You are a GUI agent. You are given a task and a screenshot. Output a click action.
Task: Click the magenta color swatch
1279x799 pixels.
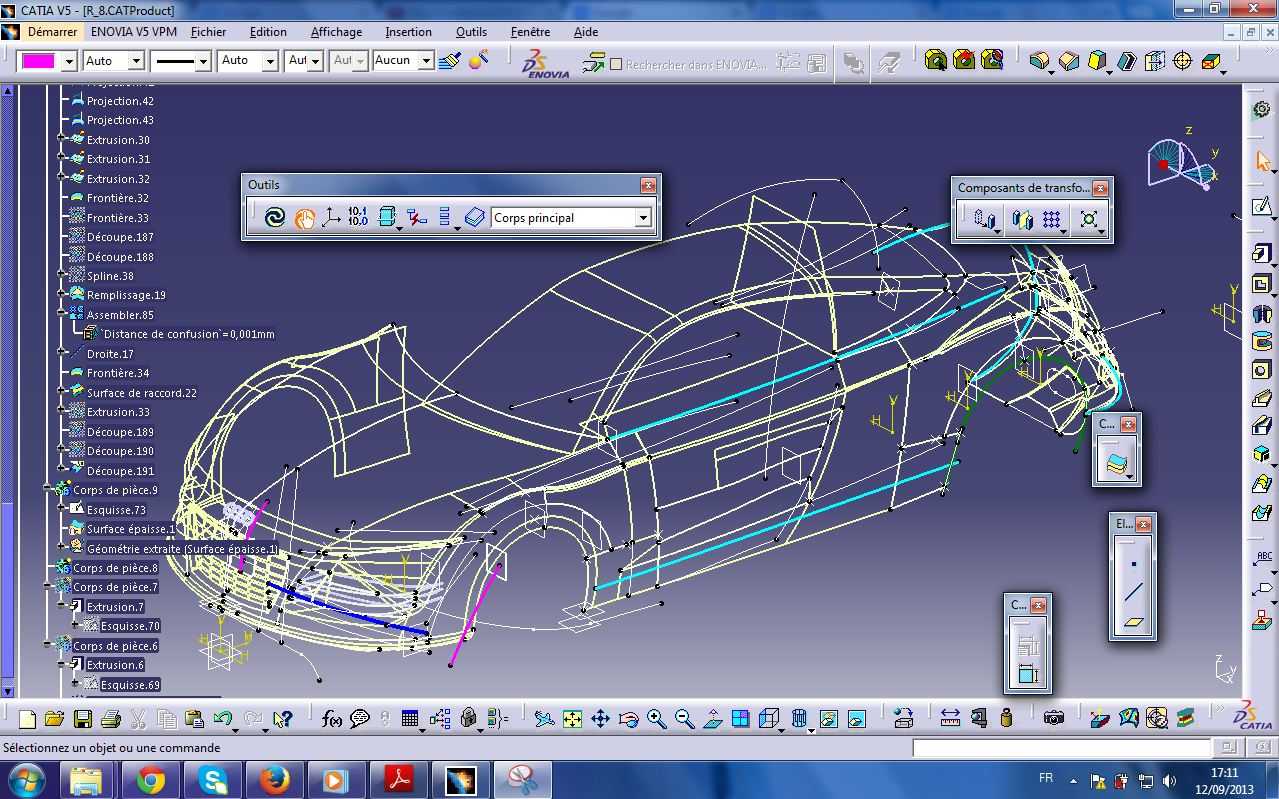pos(39,62)
